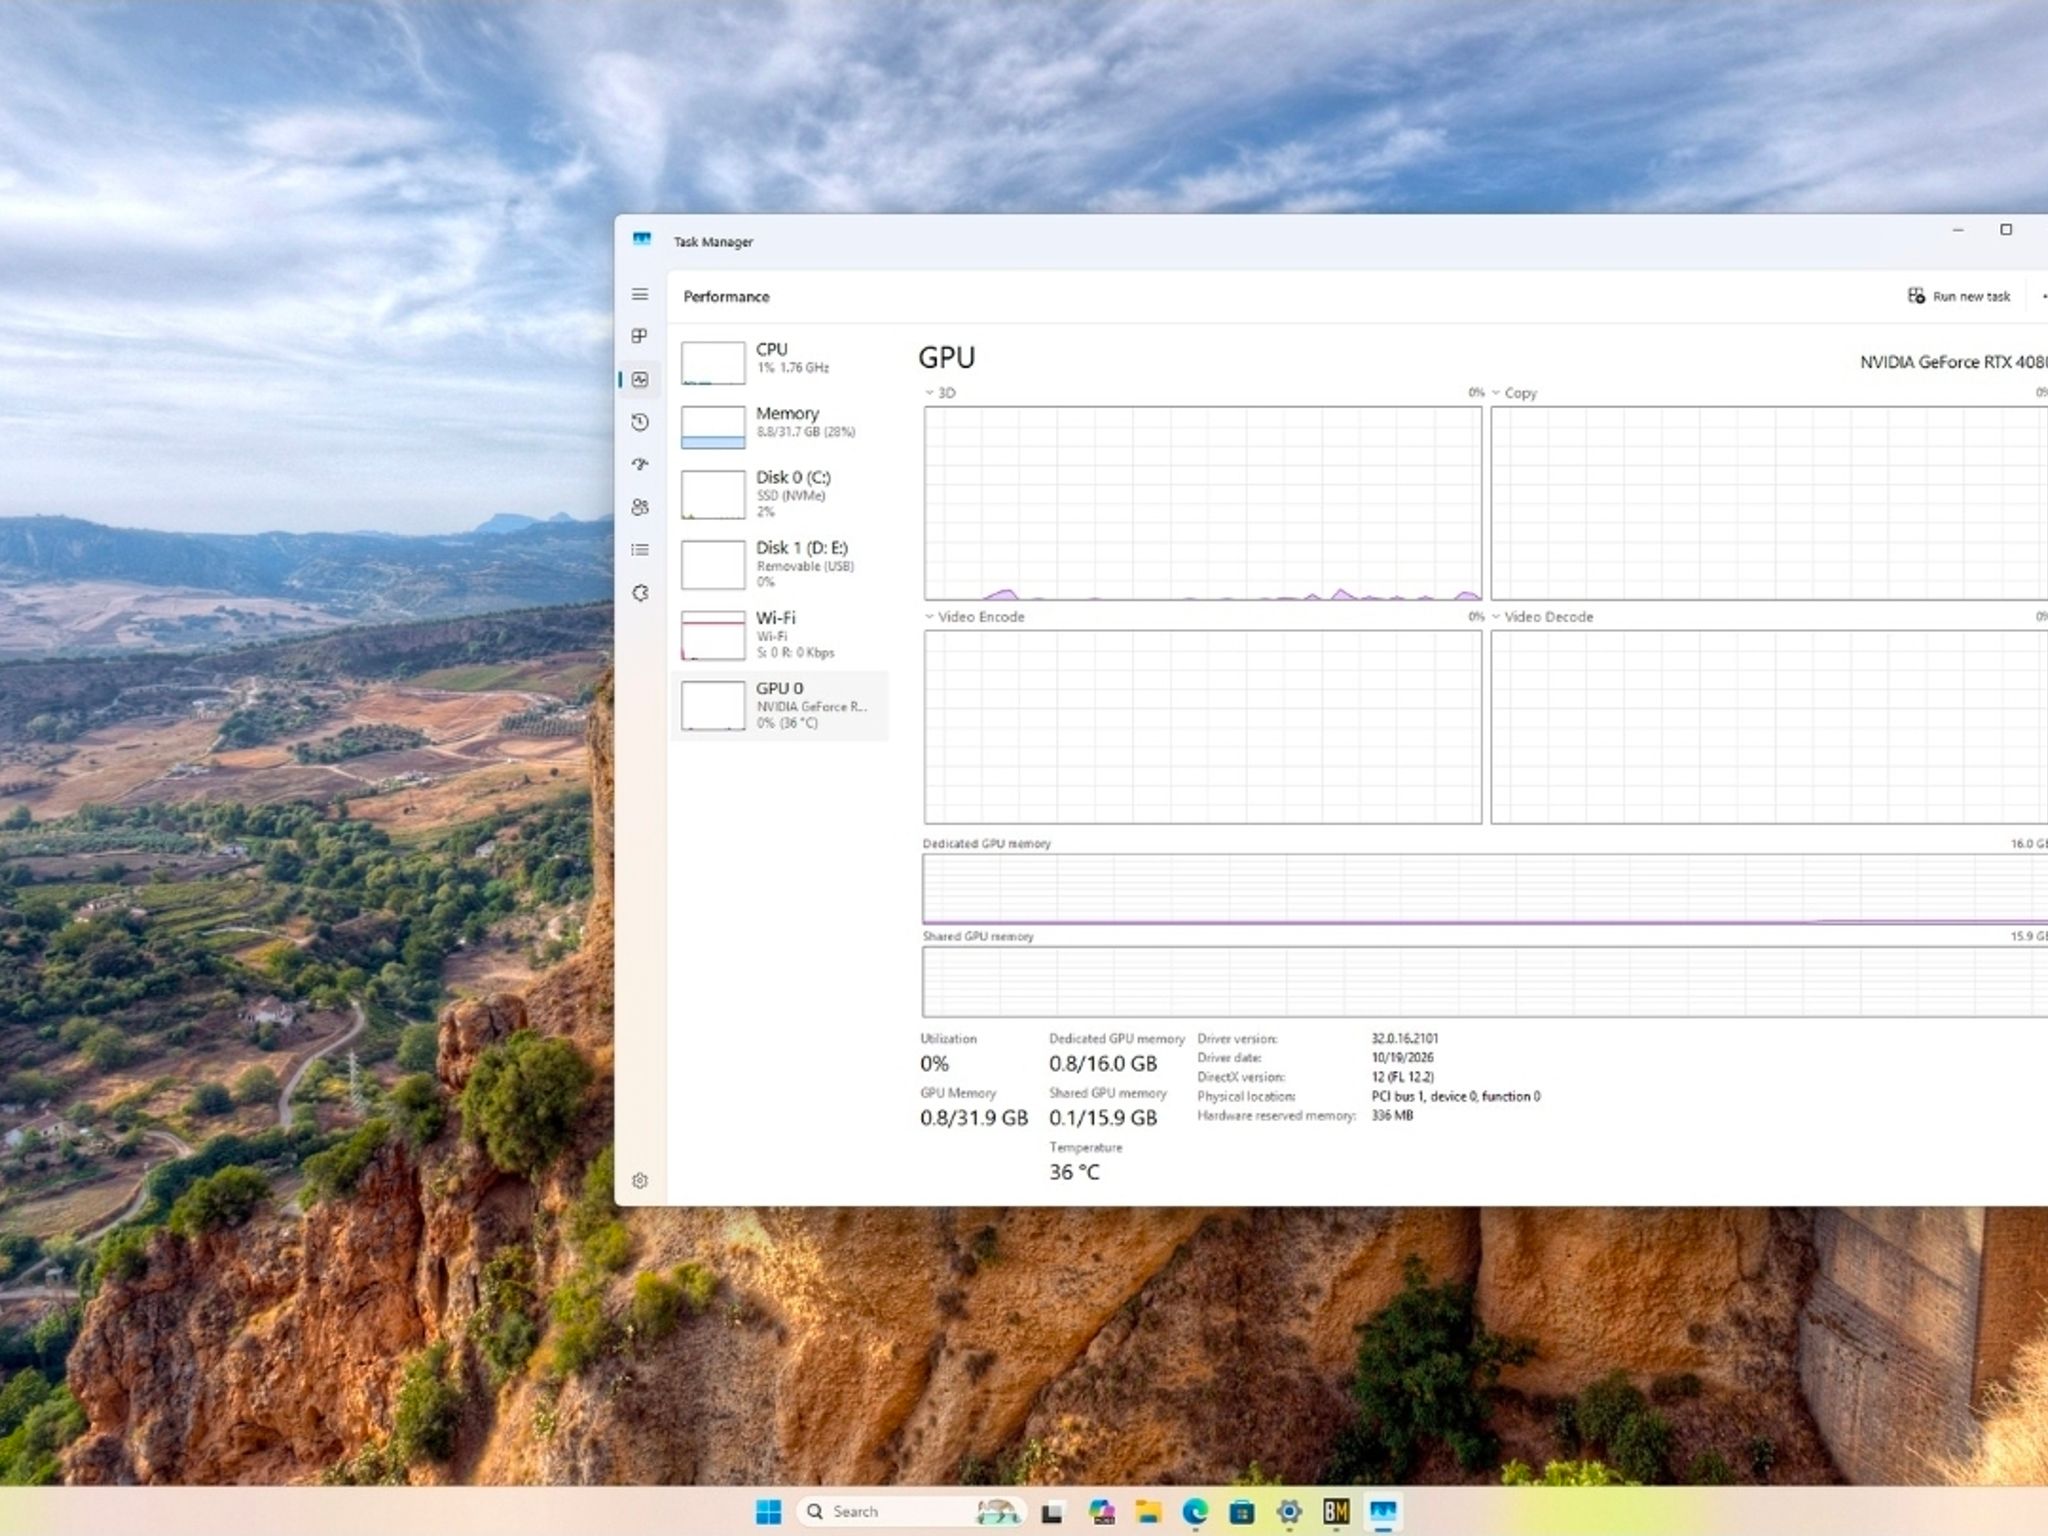Image resolution: width=2048 pixels, height=1536 pixels.
Task: Open the Windows Start menu
Action: (x=768, y=1511)
